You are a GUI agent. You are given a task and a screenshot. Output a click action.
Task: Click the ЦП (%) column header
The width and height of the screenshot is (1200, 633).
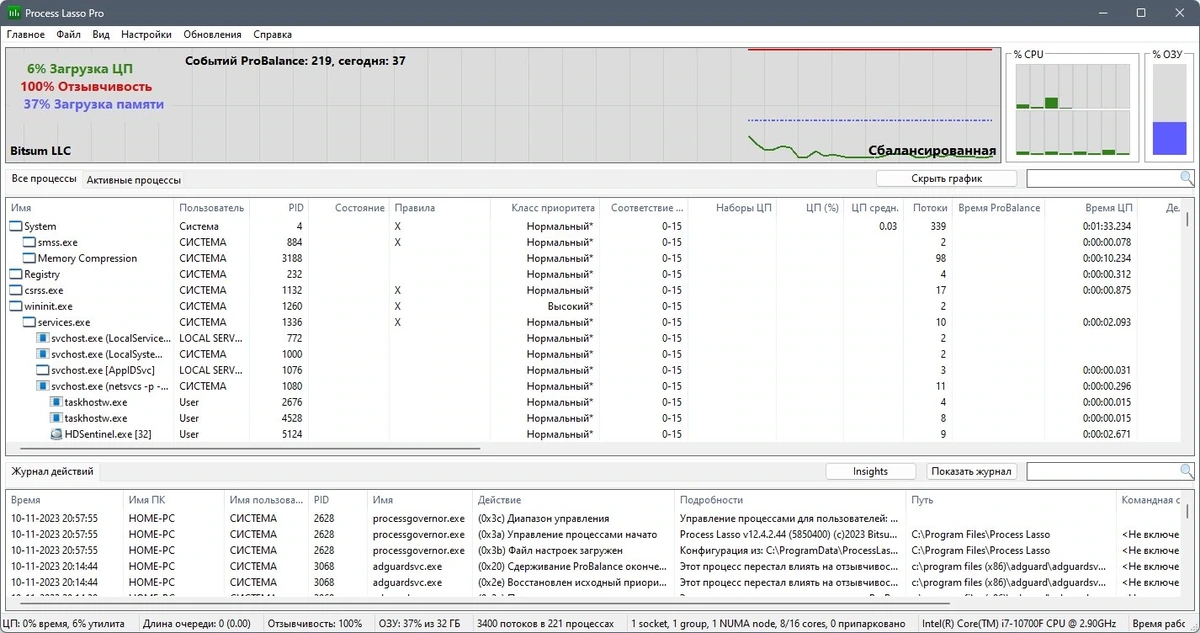pos(809,208)
